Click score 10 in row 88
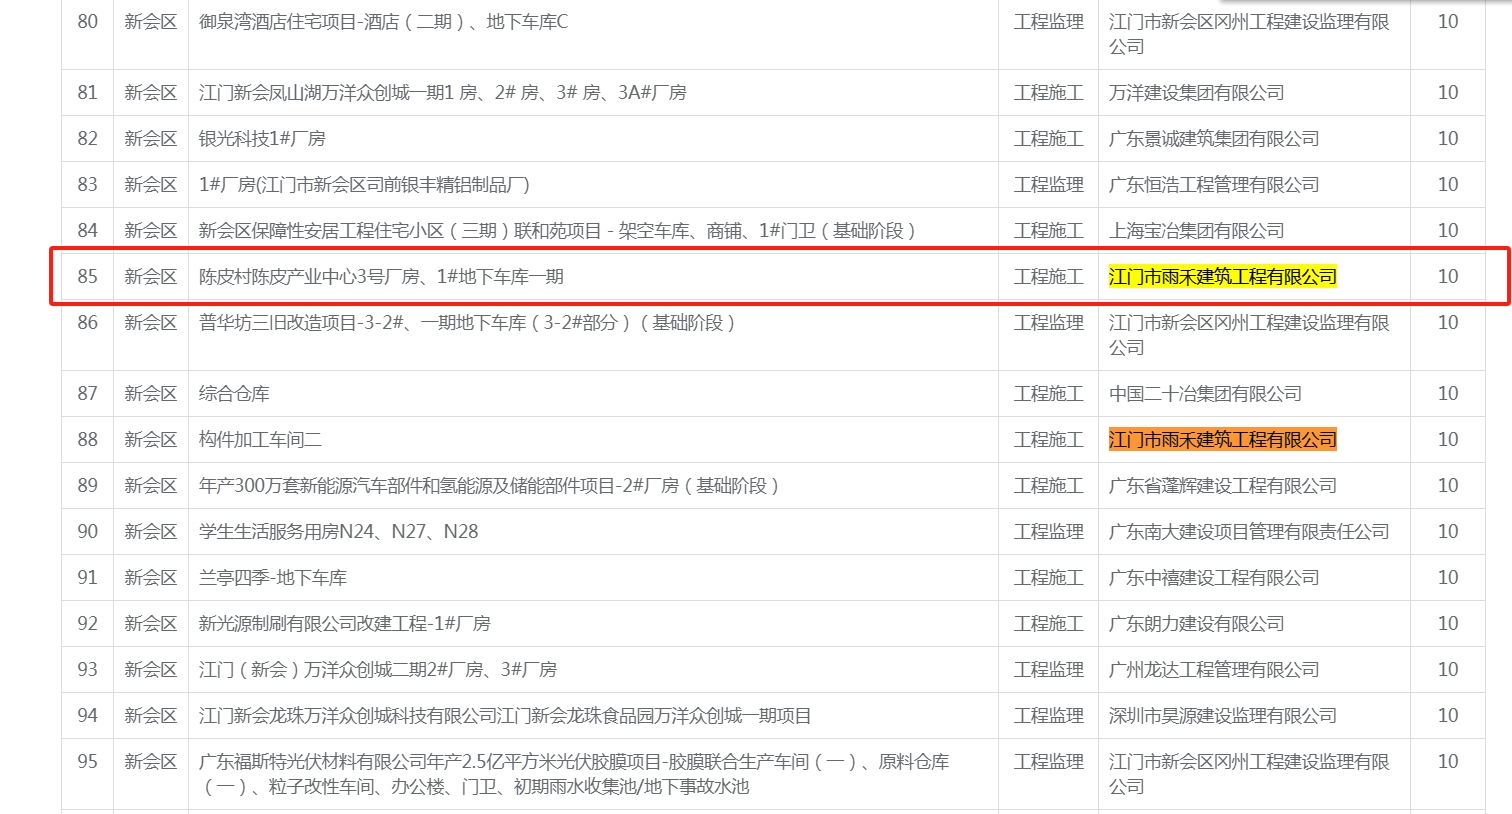The width and height of the screenshot is (1512, 814). click(x=1448, y=440)
